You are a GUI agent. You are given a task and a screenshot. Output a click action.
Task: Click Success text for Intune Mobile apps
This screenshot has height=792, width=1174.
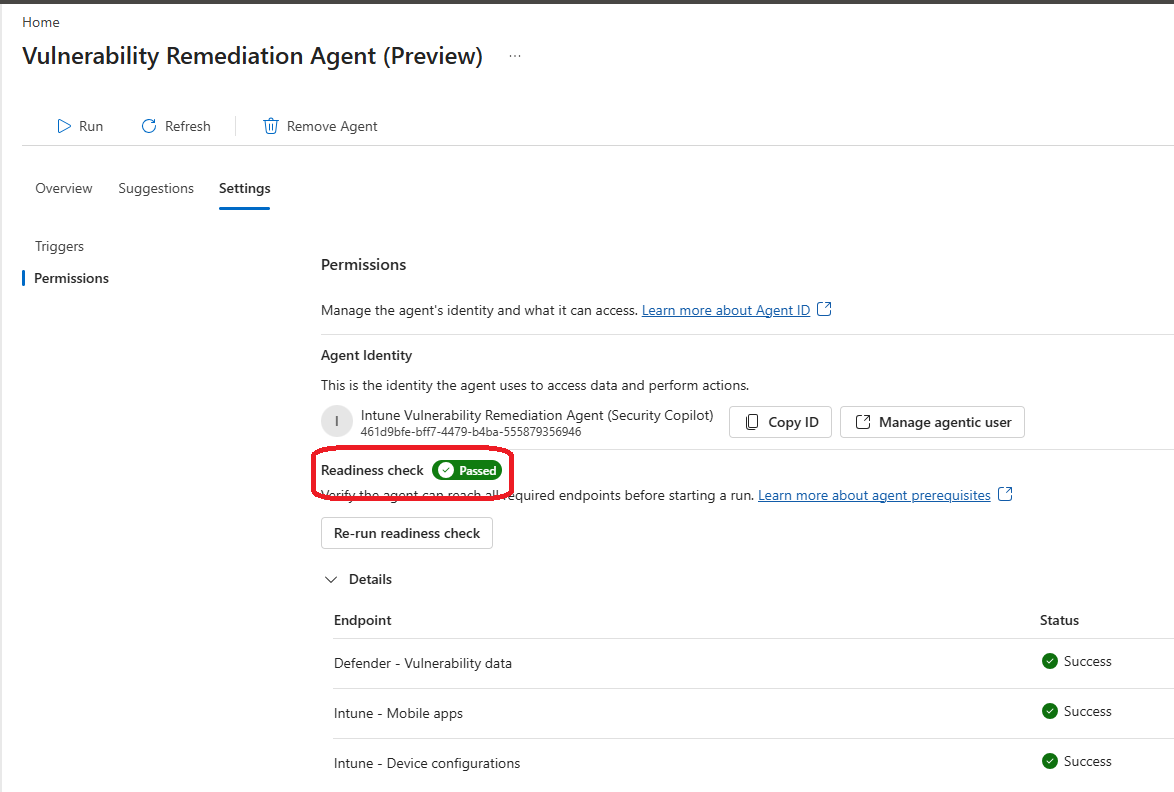tap(1087, 711)
